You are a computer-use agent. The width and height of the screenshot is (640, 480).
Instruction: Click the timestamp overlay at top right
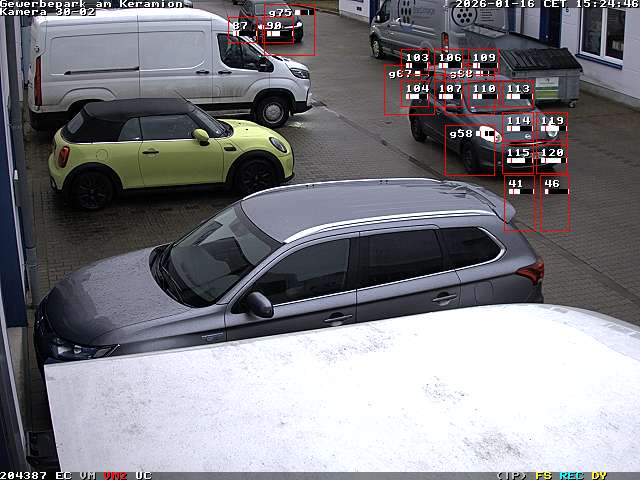click(546, 5)
